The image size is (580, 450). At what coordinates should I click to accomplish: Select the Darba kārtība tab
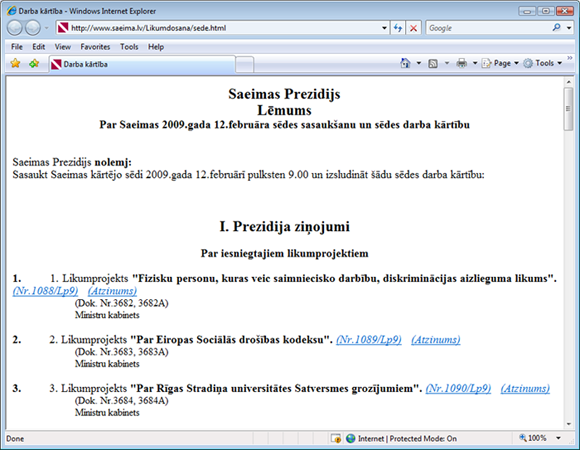click(142, 64)
